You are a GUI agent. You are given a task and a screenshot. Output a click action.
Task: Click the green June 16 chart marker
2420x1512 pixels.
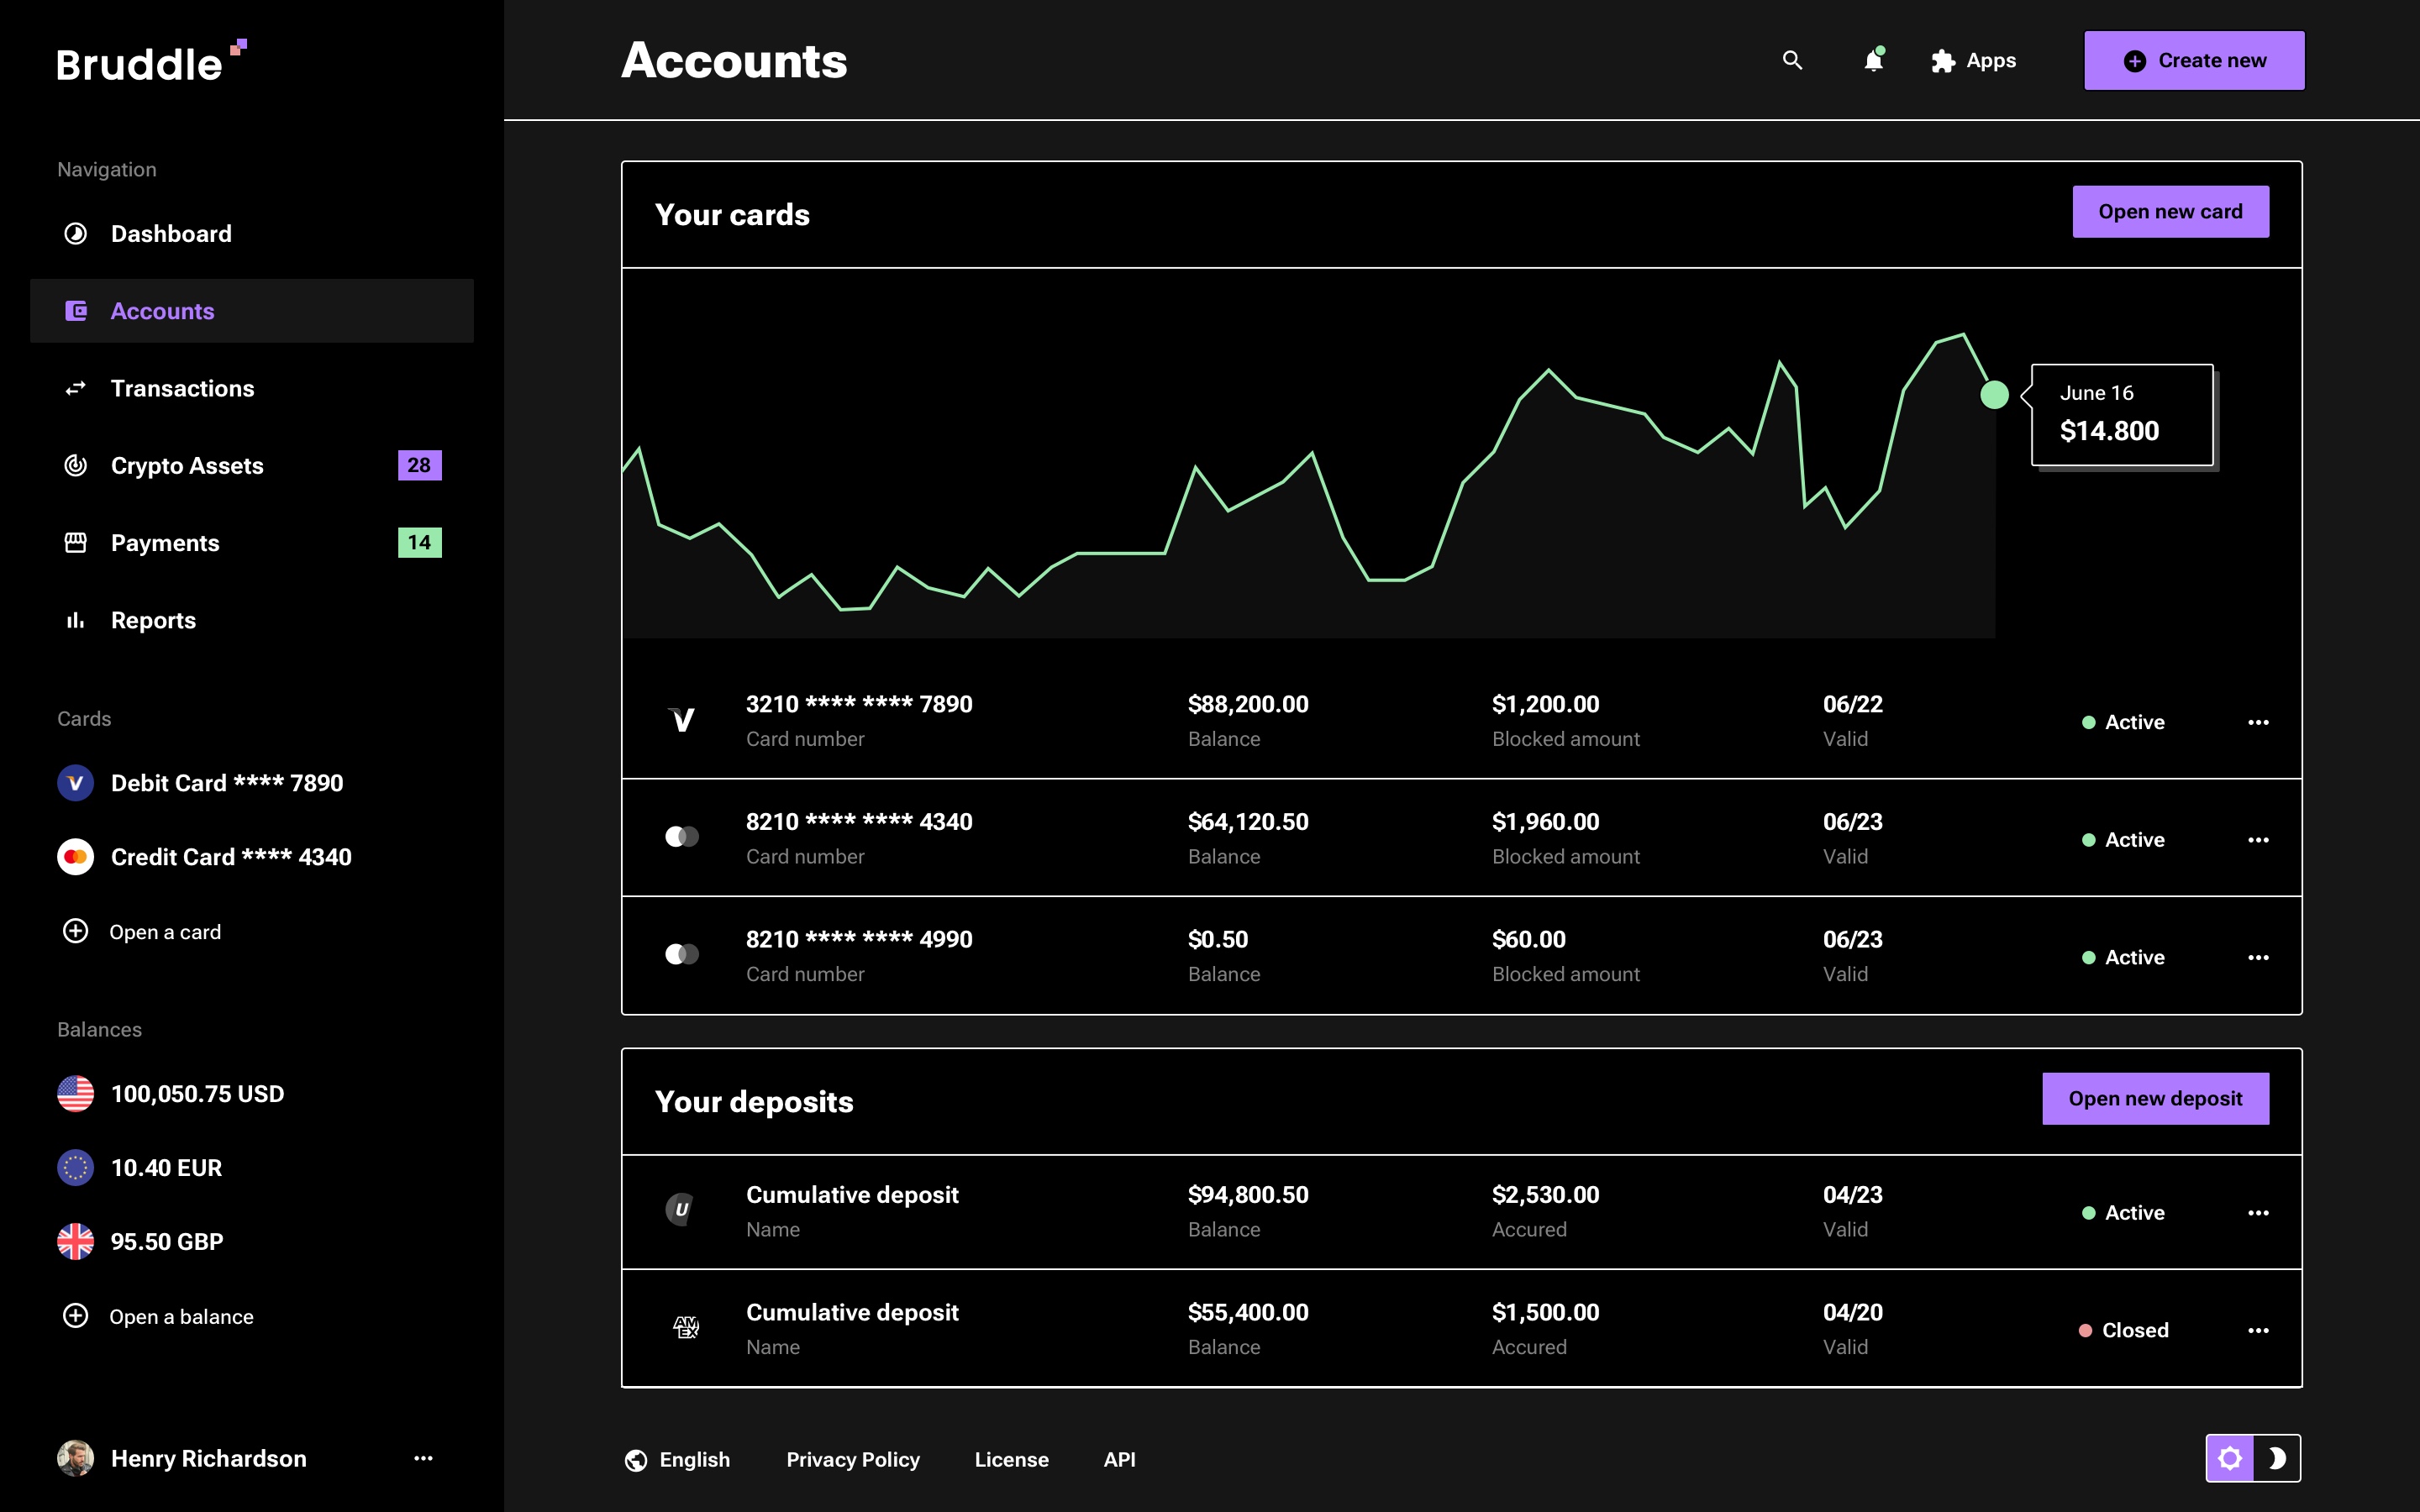[1994, 395]
